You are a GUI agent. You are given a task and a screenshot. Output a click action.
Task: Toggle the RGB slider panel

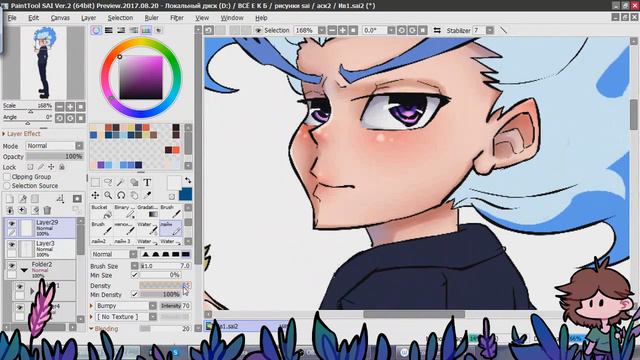pos(109,30)
